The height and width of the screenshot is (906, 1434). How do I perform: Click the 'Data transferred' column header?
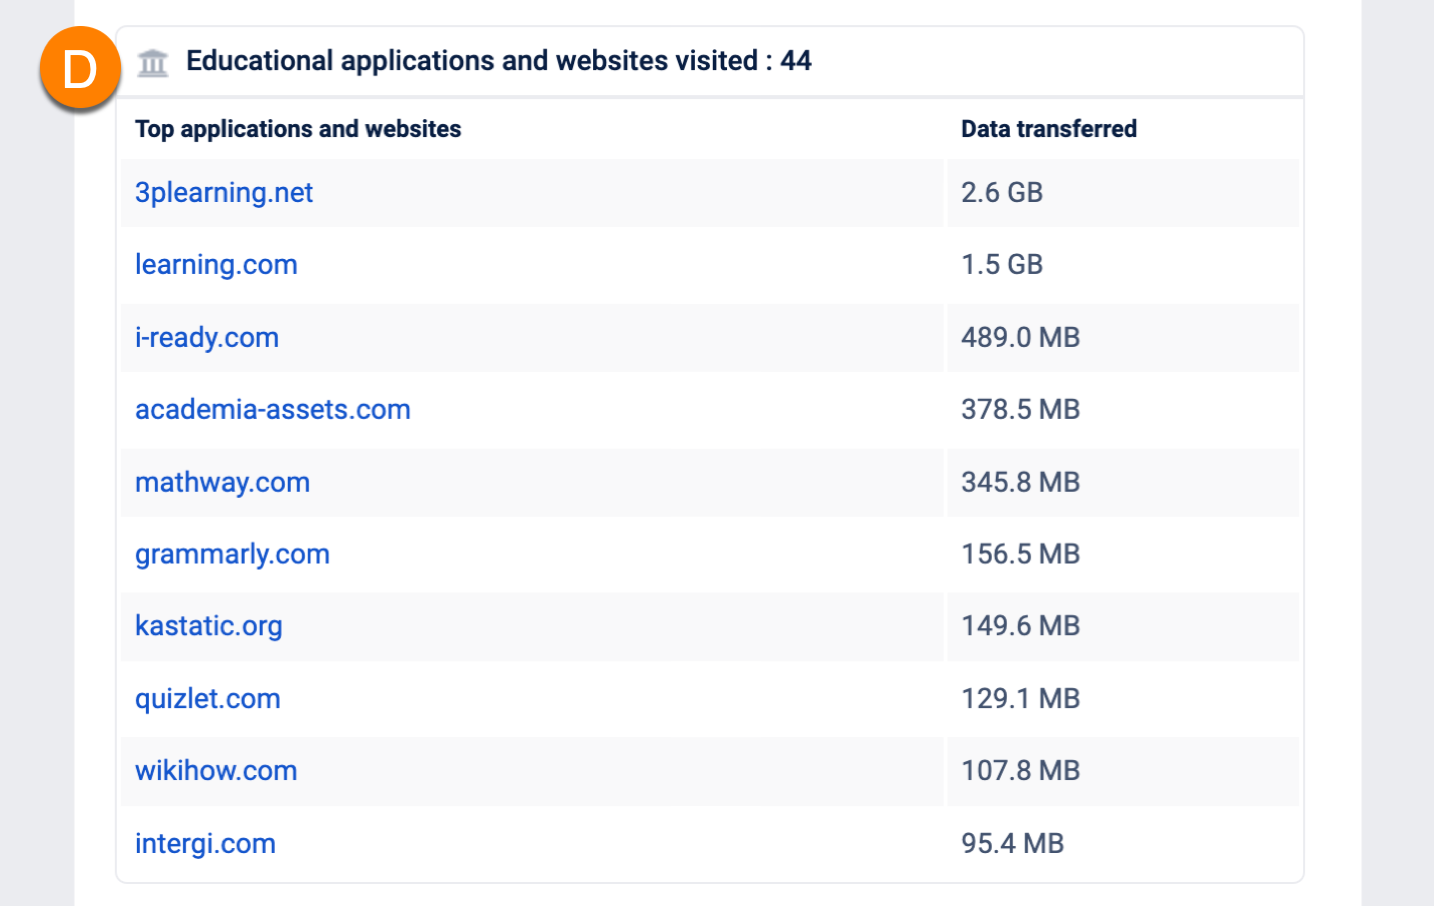pos(1049,129)
